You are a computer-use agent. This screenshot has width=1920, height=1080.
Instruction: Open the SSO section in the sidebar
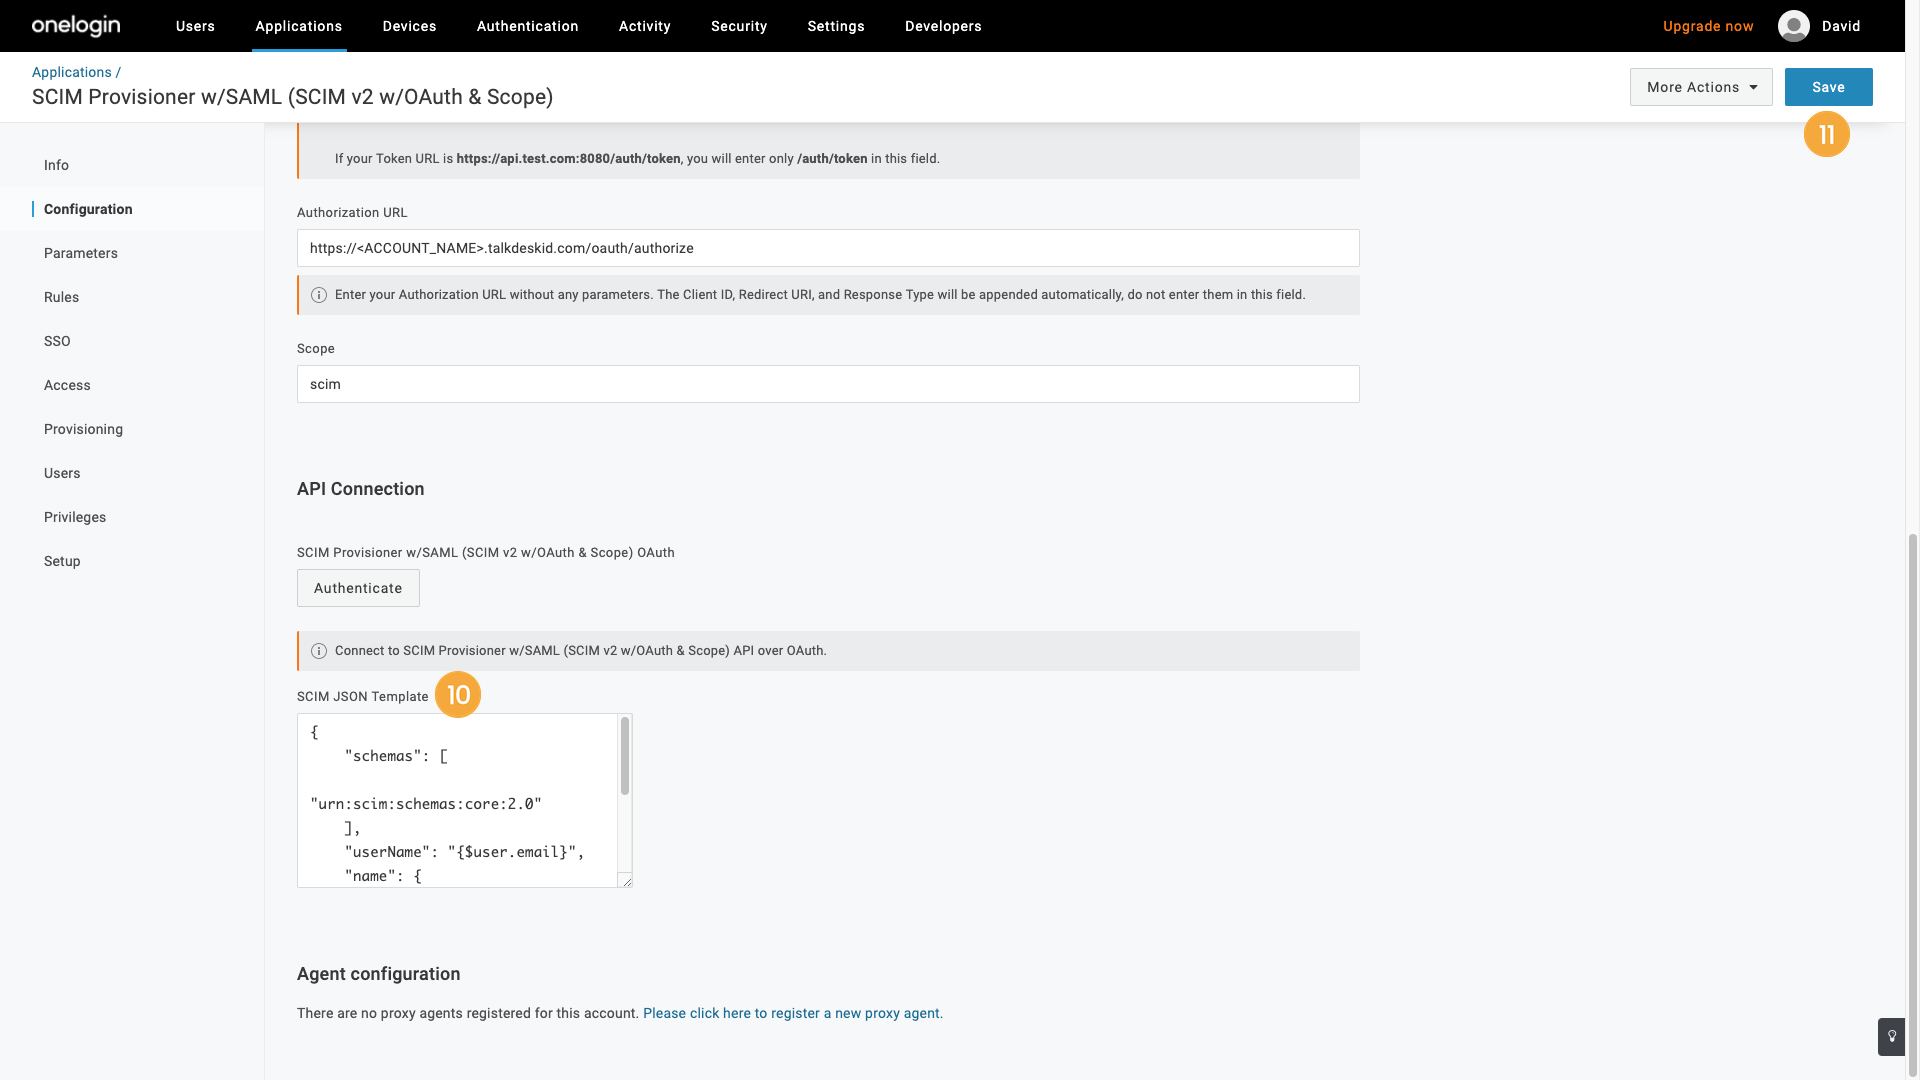pos(57,341)
